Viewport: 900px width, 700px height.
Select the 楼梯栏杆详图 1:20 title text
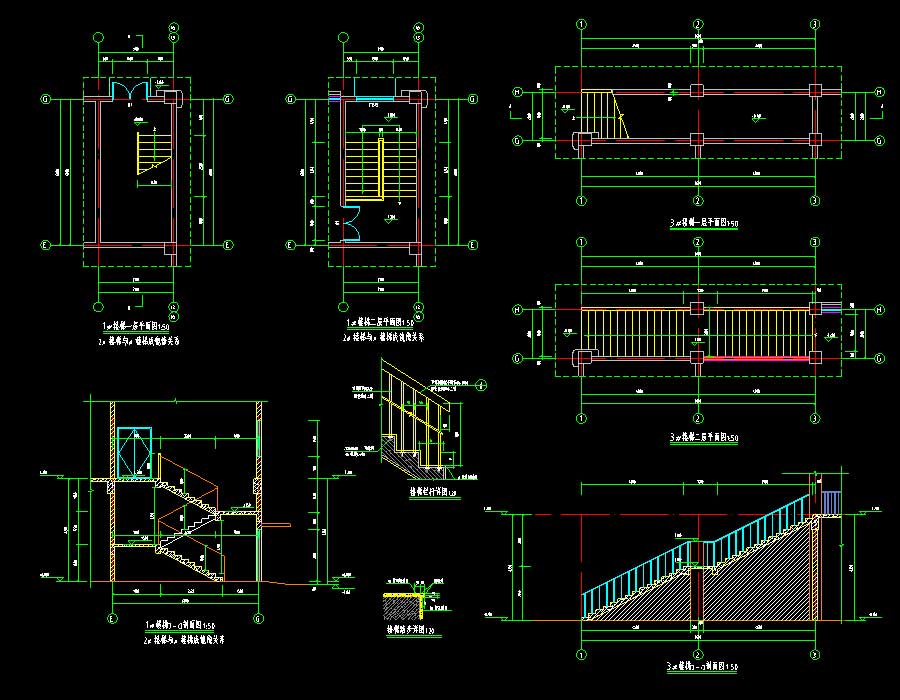point(433,492)
